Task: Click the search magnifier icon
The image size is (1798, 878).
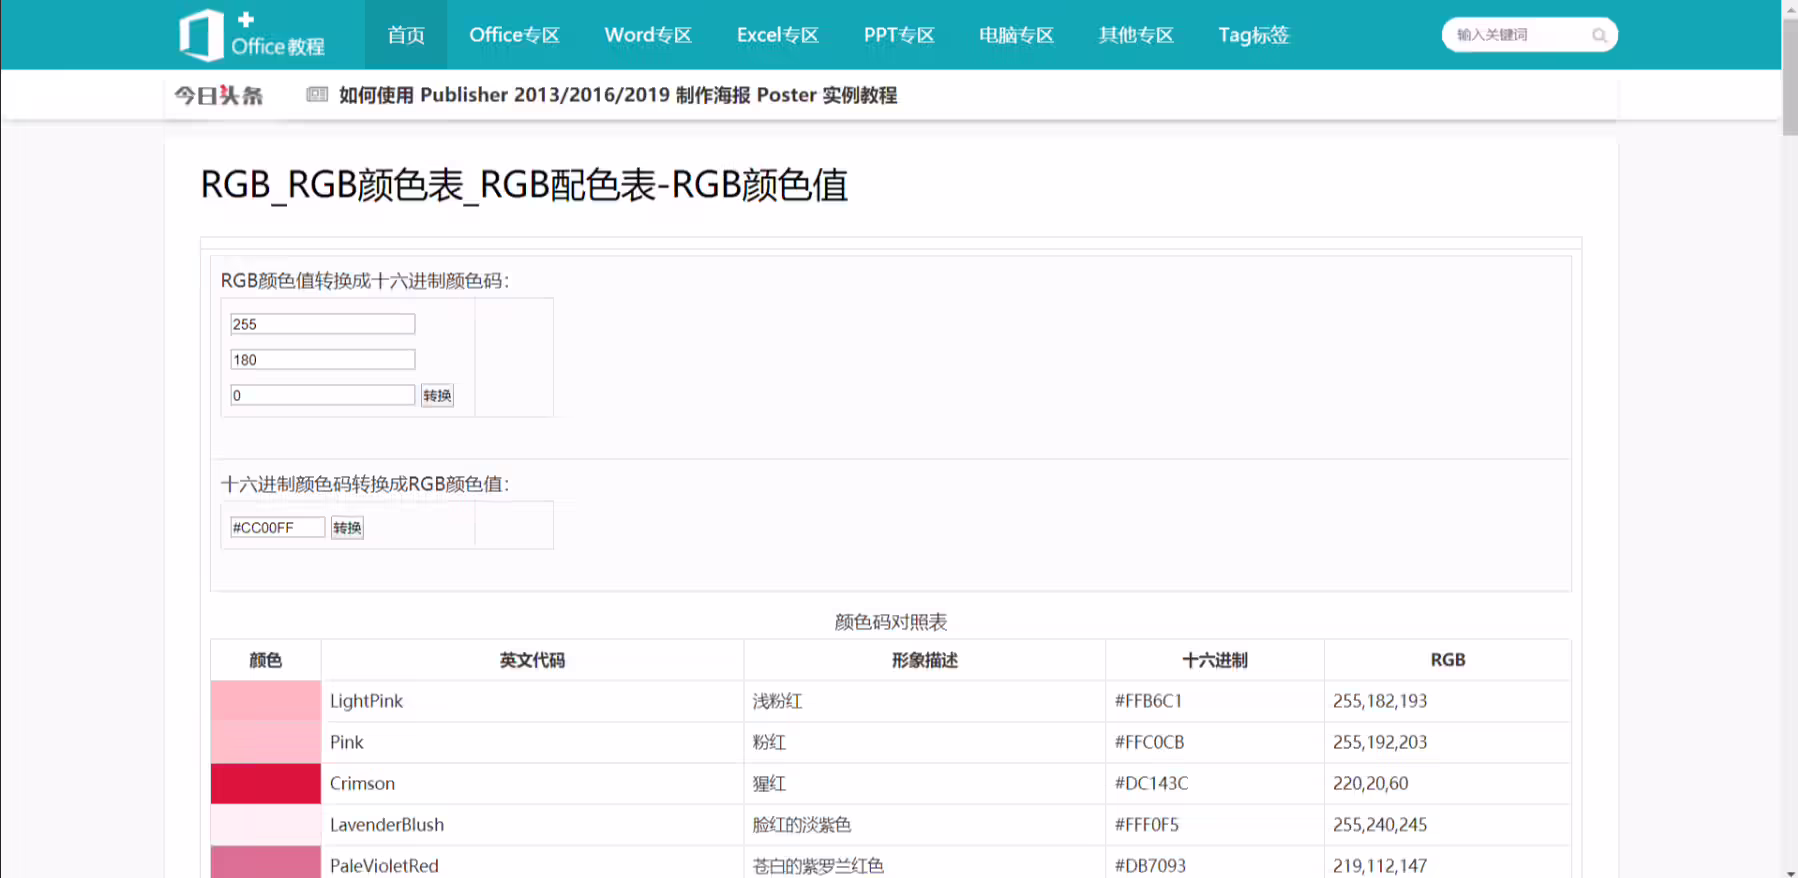Action: [1599, 35]
